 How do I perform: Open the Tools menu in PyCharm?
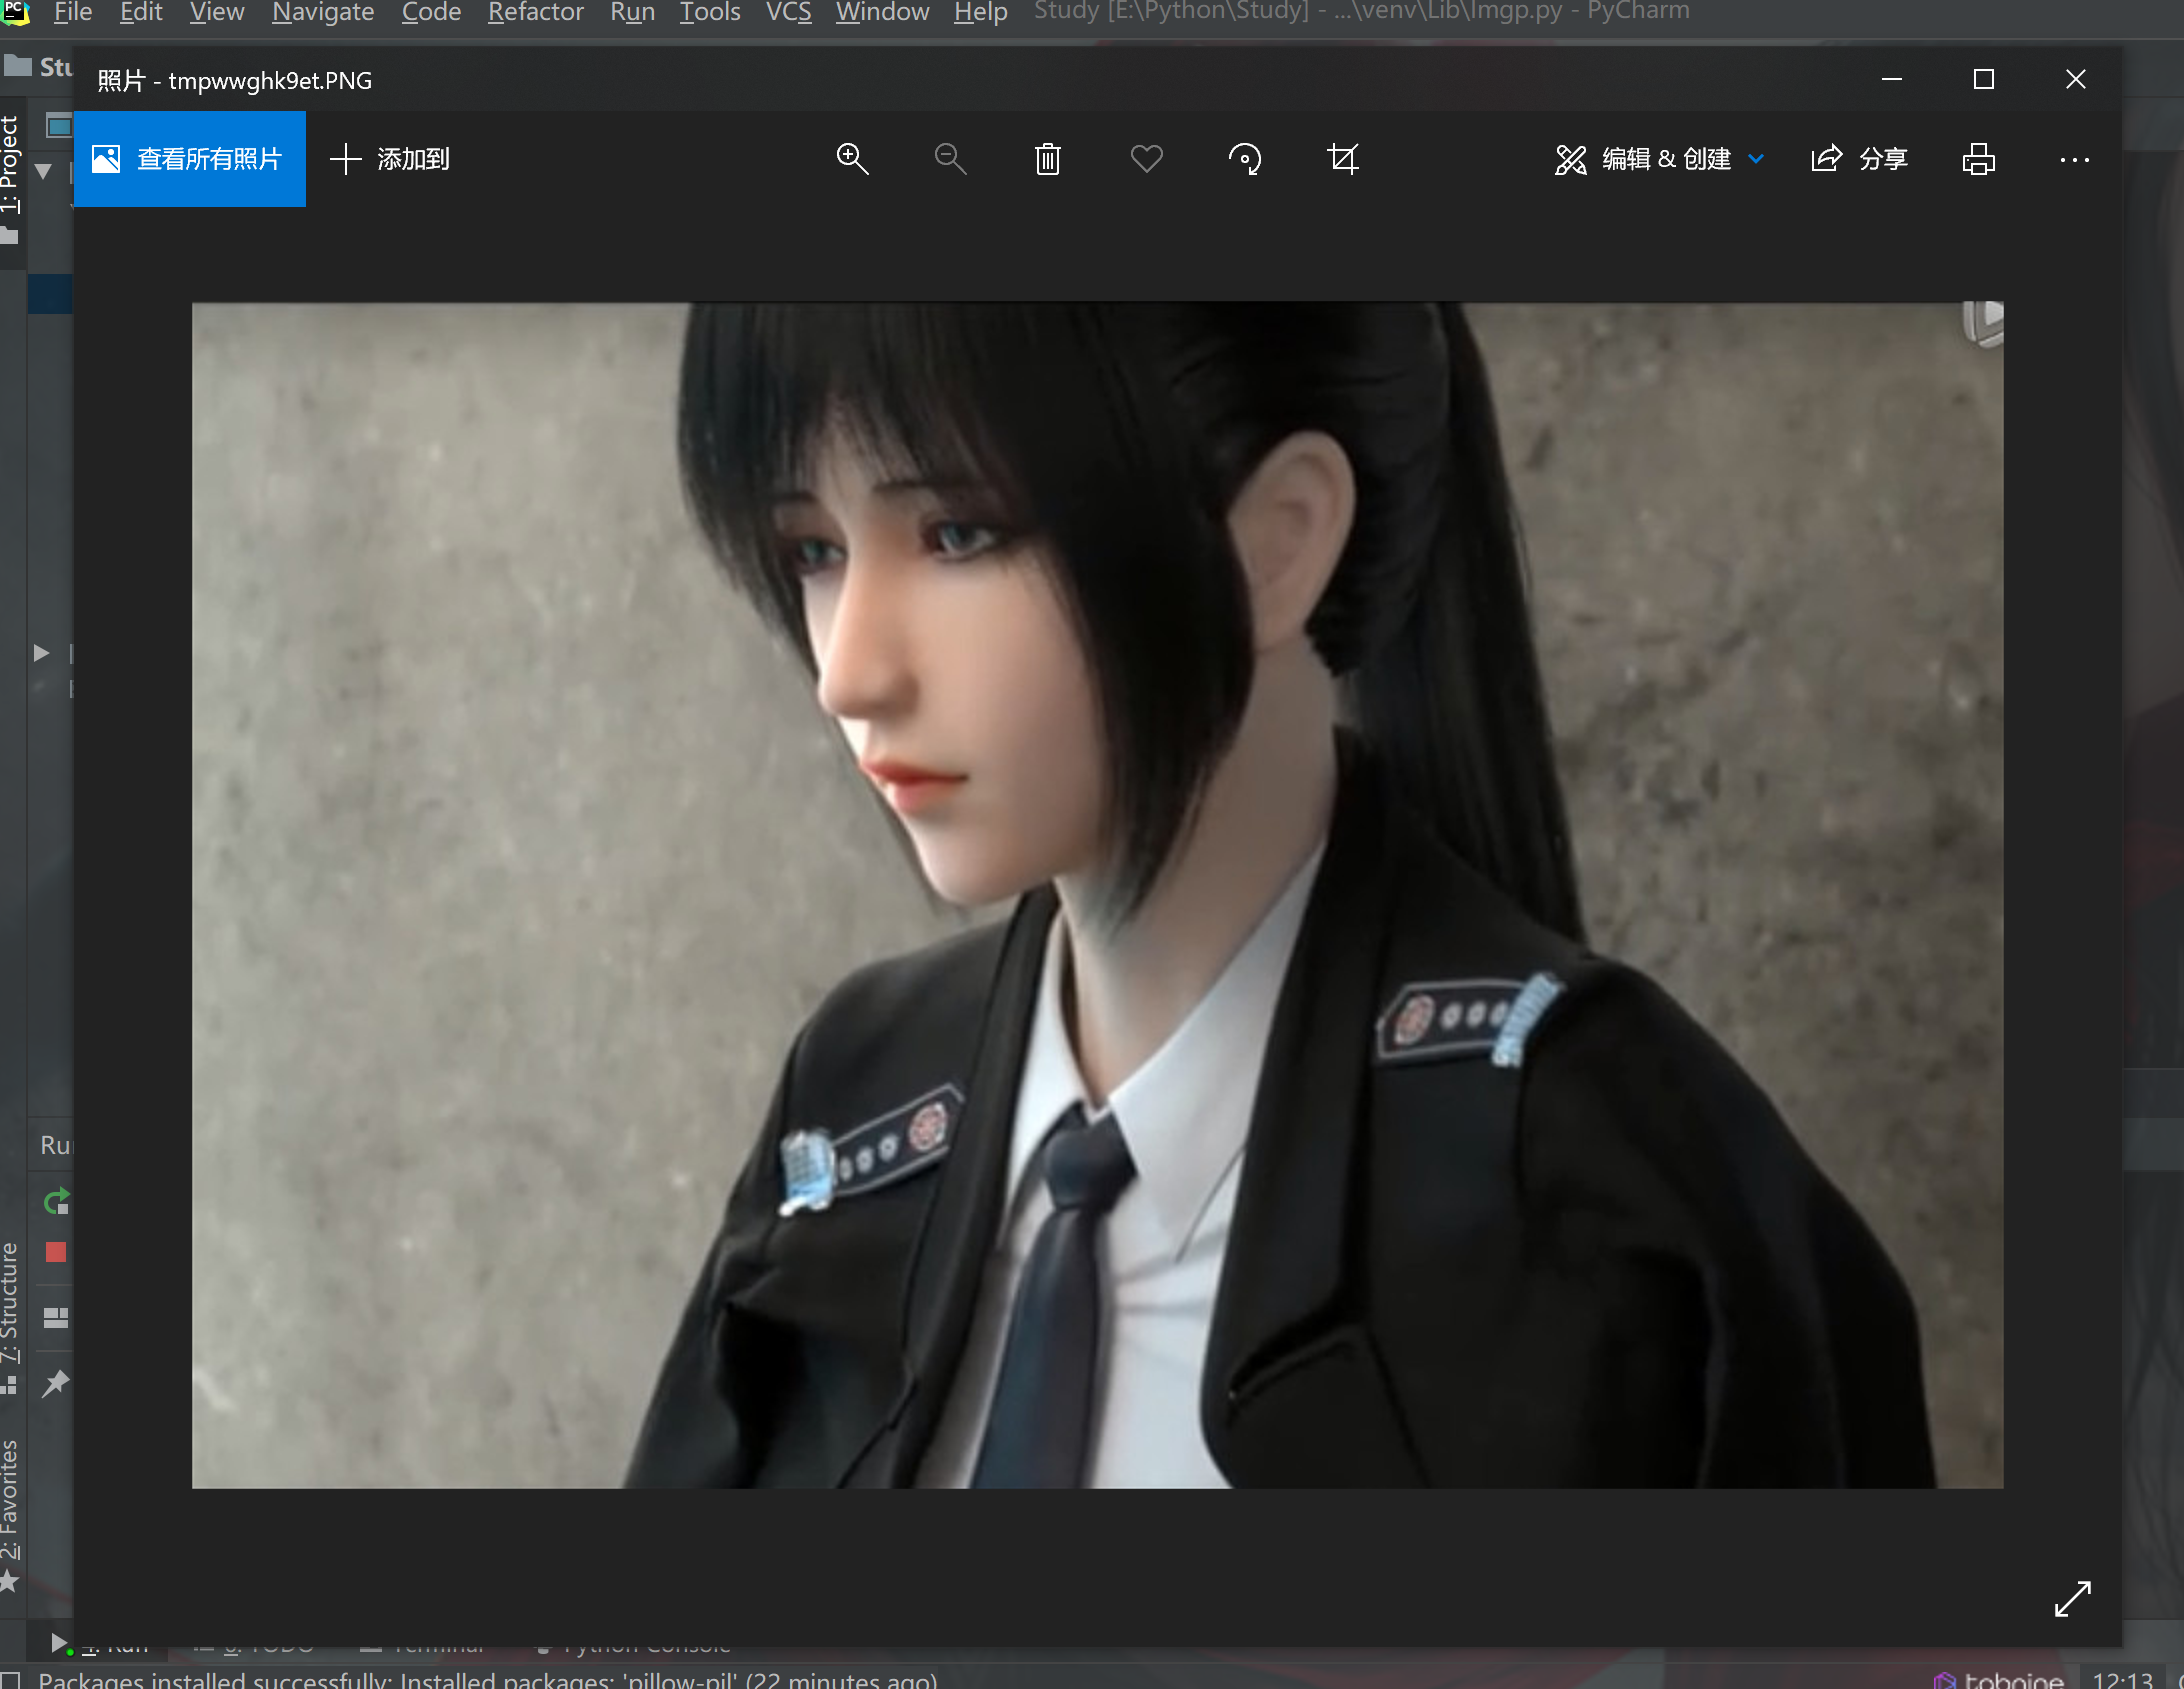[x=710, y=12]
